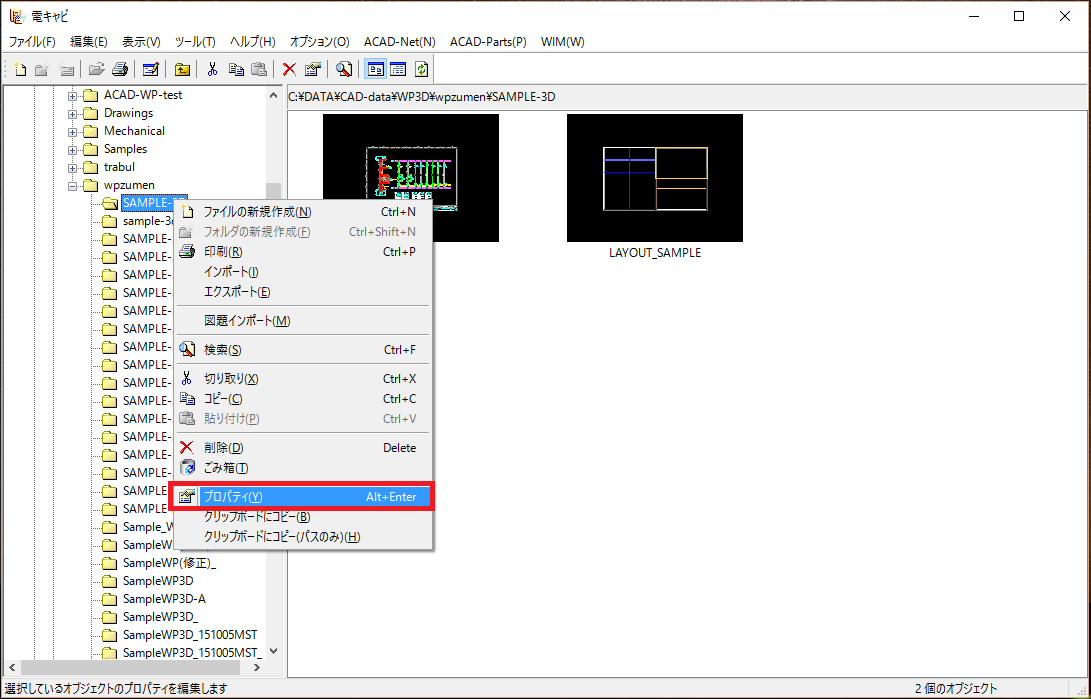Select エクスポート(E) from context menu

pos(236,292)
